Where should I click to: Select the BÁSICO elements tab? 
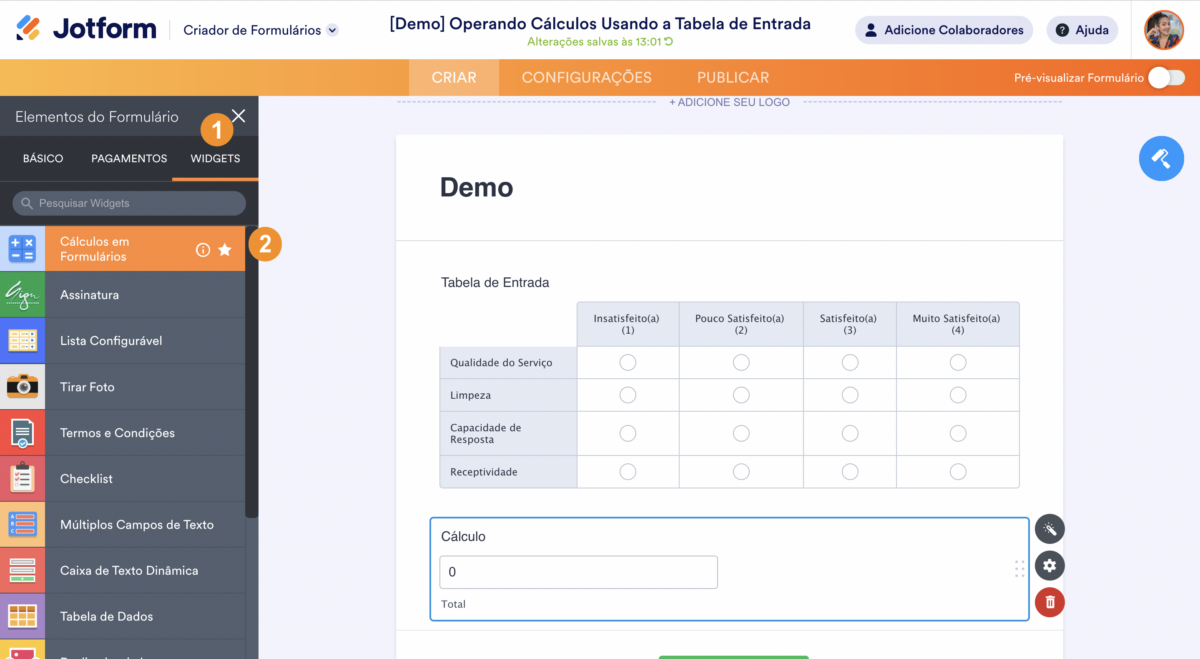tap(43, 159)
